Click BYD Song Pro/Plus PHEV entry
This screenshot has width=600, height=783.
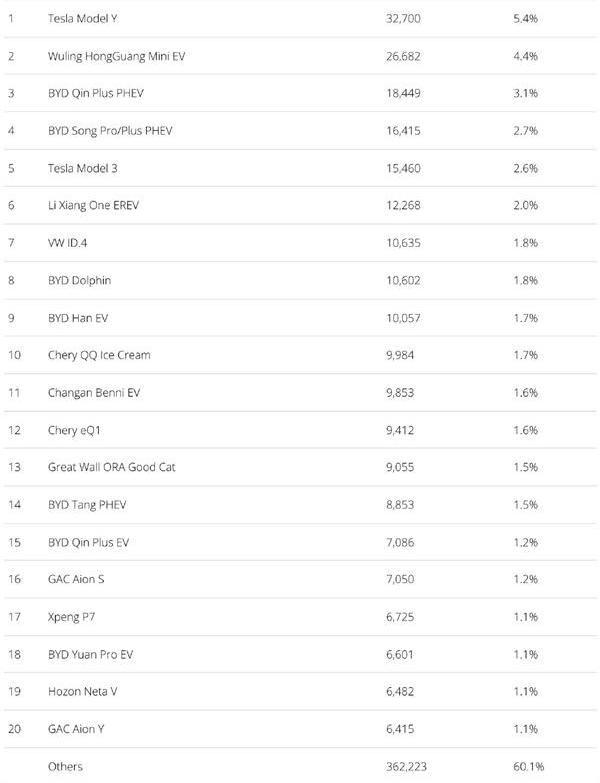tap(110, 131)
